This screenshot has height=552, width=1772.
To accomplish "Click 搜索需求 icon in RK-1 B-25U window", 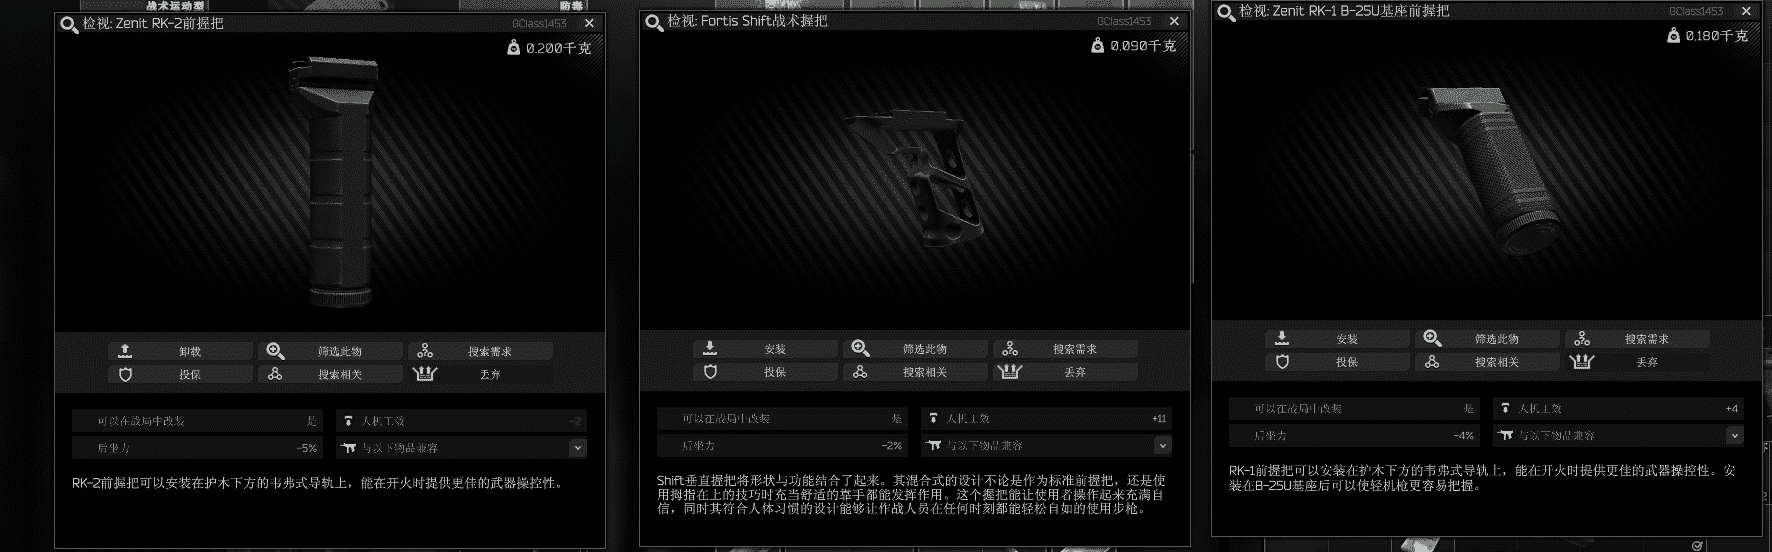I will coord(1582,338).
